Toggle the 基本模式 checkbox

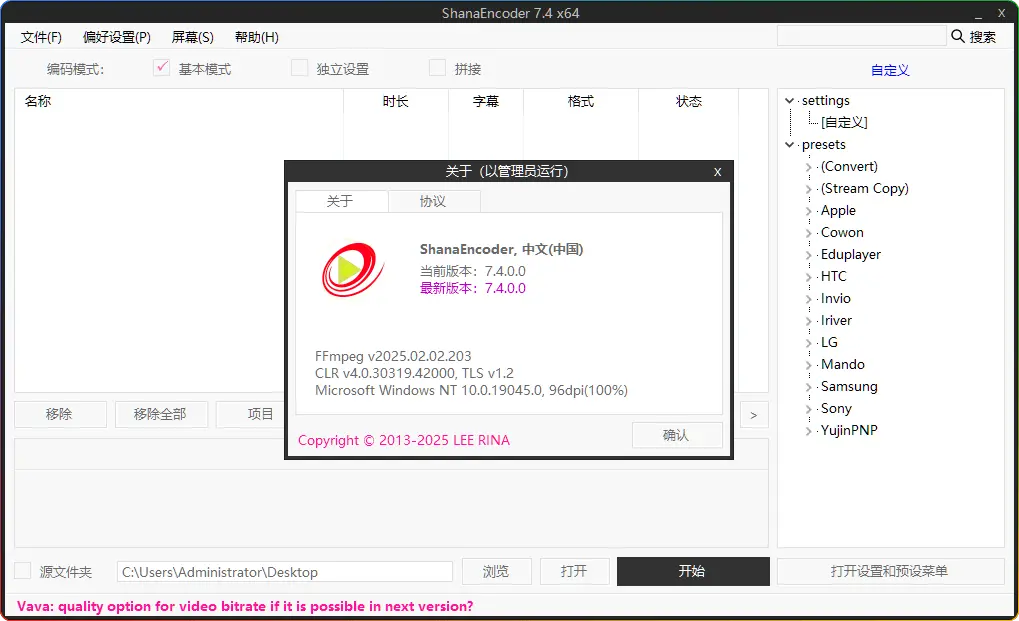click(161, 68)
